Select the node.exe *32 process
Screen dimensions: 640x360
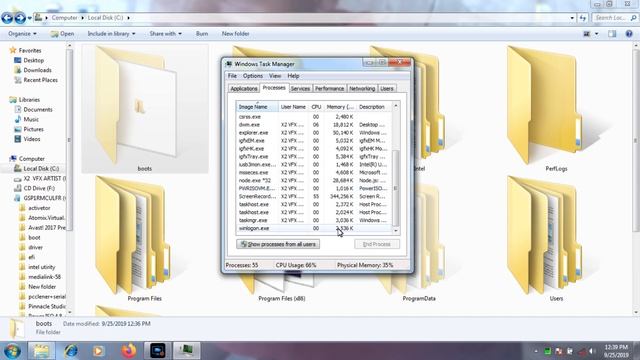[314, 180]
